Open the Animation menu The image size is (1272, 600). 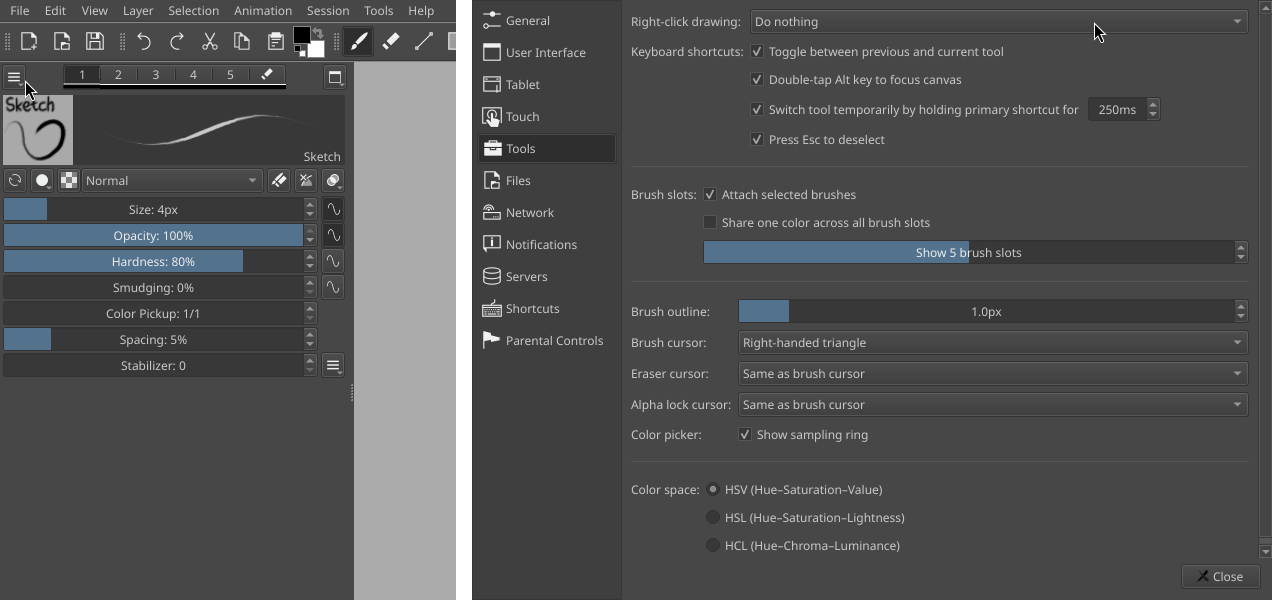point(263,11)
